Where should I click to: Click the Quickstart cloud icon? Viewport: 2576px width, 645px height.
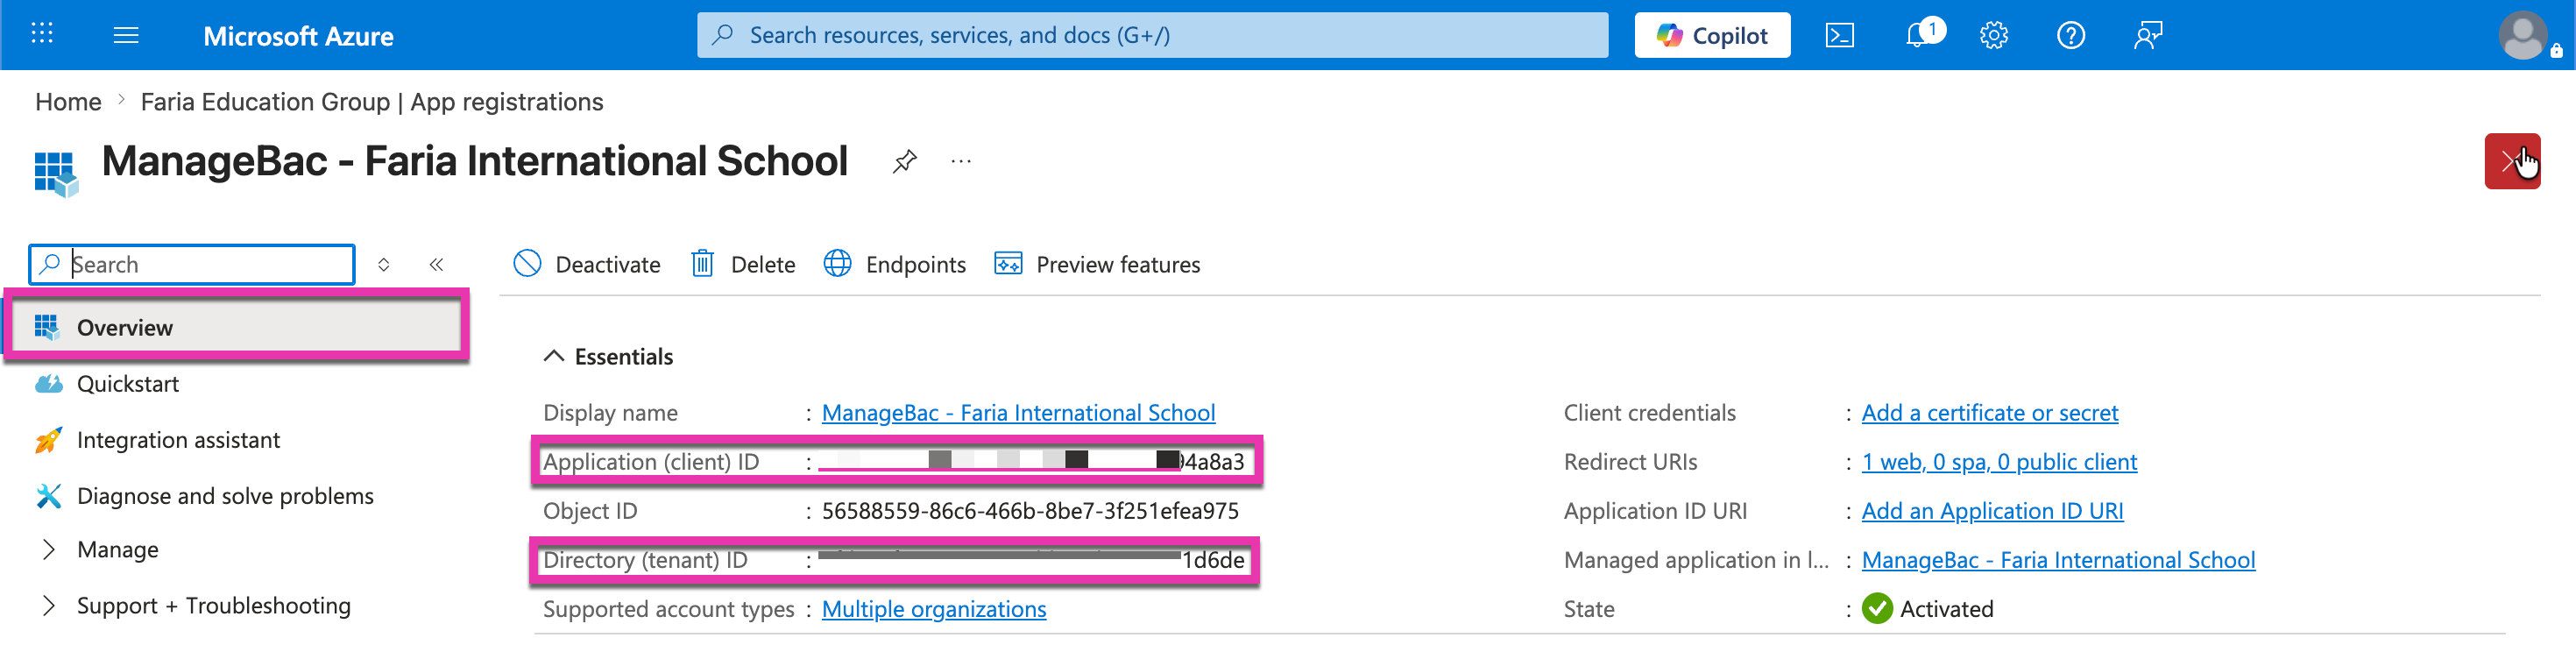(x=48, y=384)
